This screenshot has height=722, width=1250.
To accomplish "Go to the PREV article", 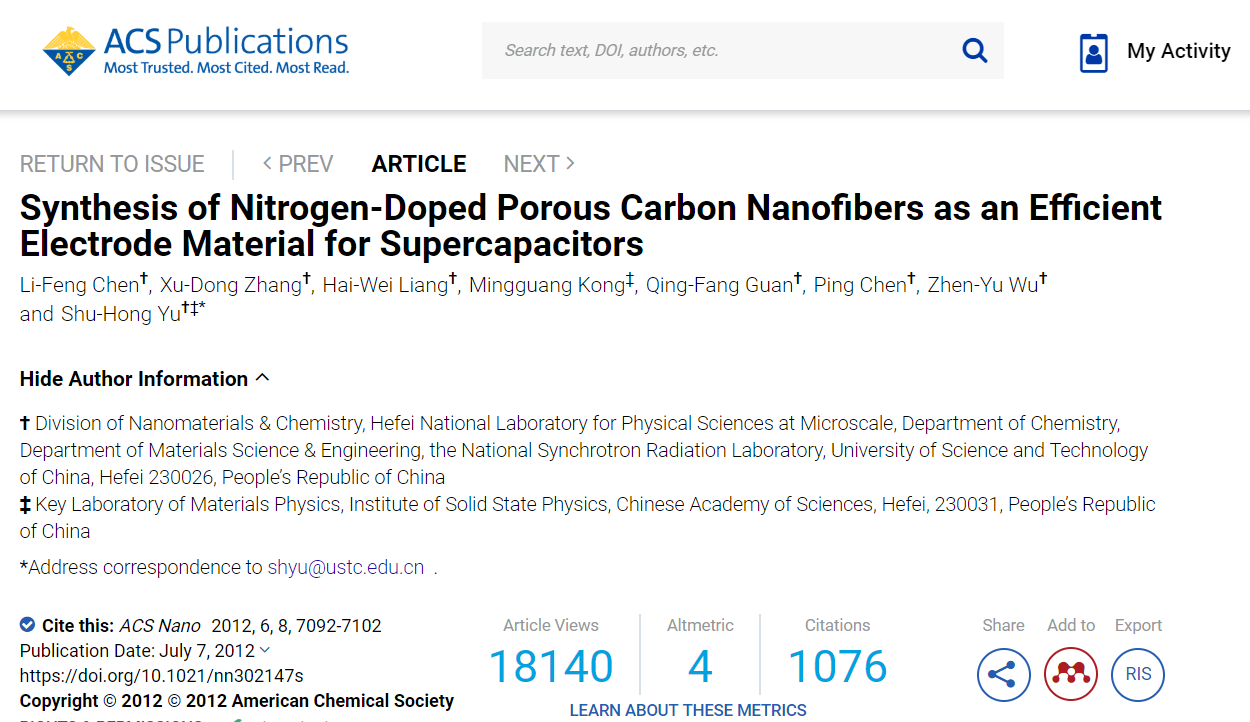I will (x=298, y=164).
